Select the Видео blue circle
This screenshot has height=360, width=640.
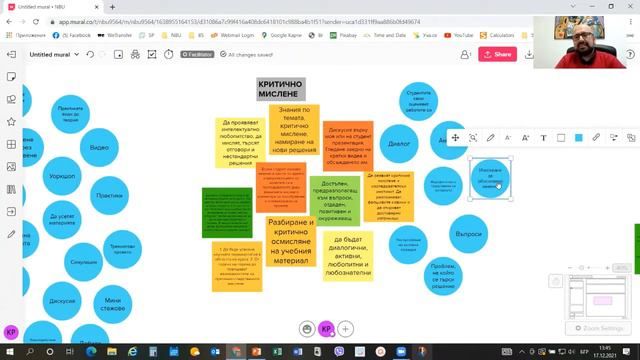pyautogui.click(x=99, y=147)
